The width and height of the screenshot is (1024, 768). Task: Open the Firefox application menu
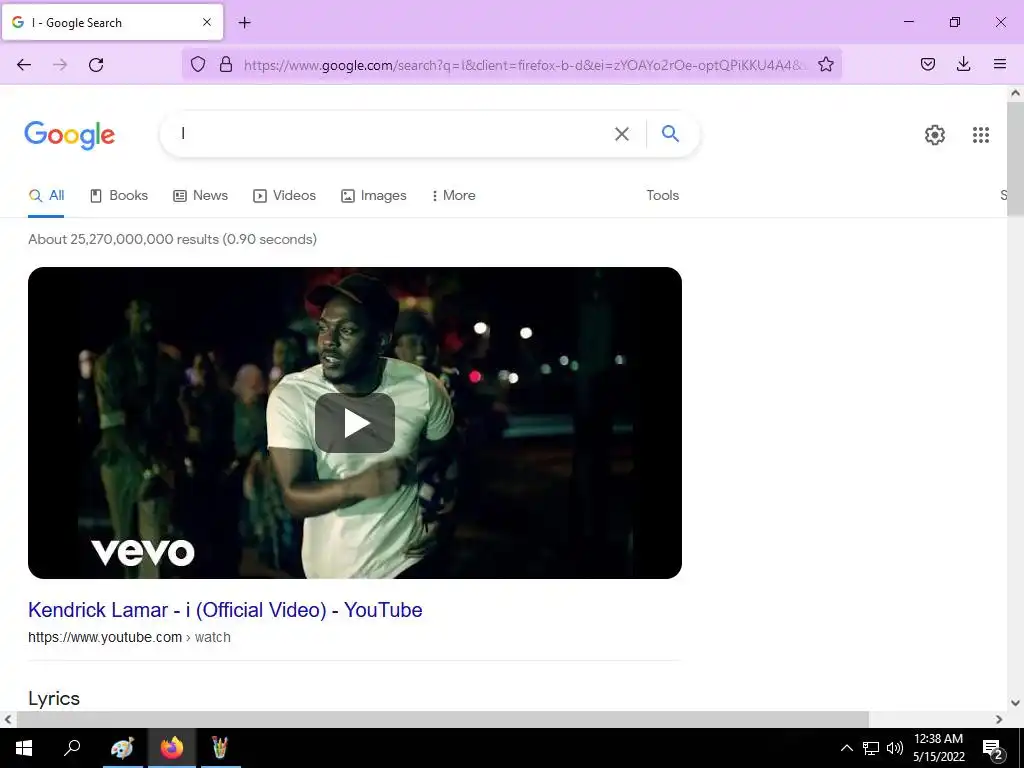point(999,64)
